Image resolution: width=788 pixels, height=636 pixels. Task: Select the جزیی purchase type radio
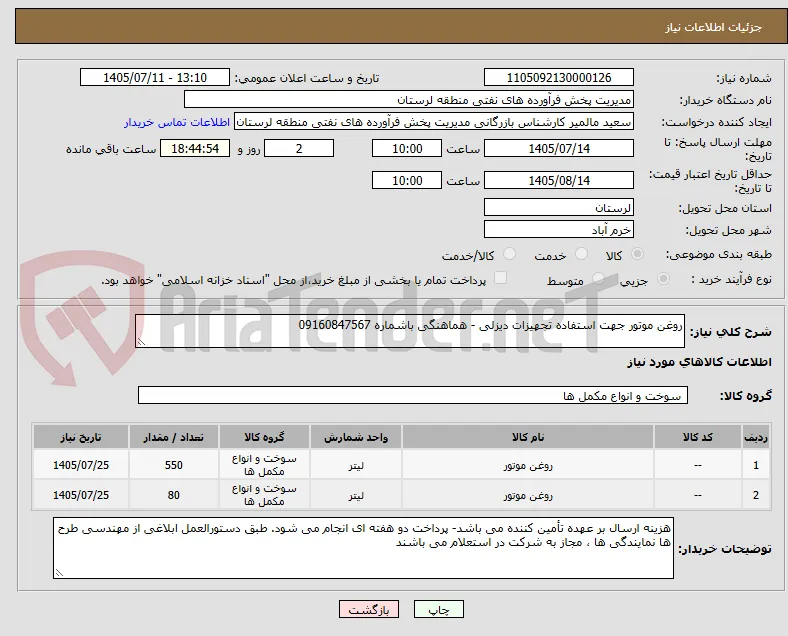663,278
